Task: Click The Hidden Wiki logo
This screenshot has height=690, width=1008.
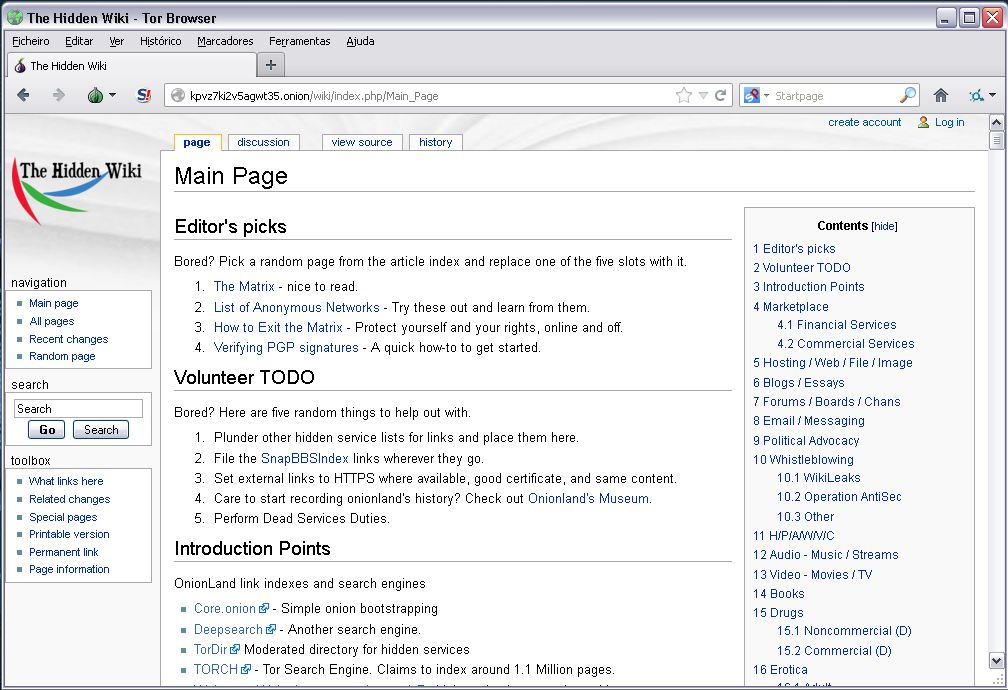Action: (77, 190)
